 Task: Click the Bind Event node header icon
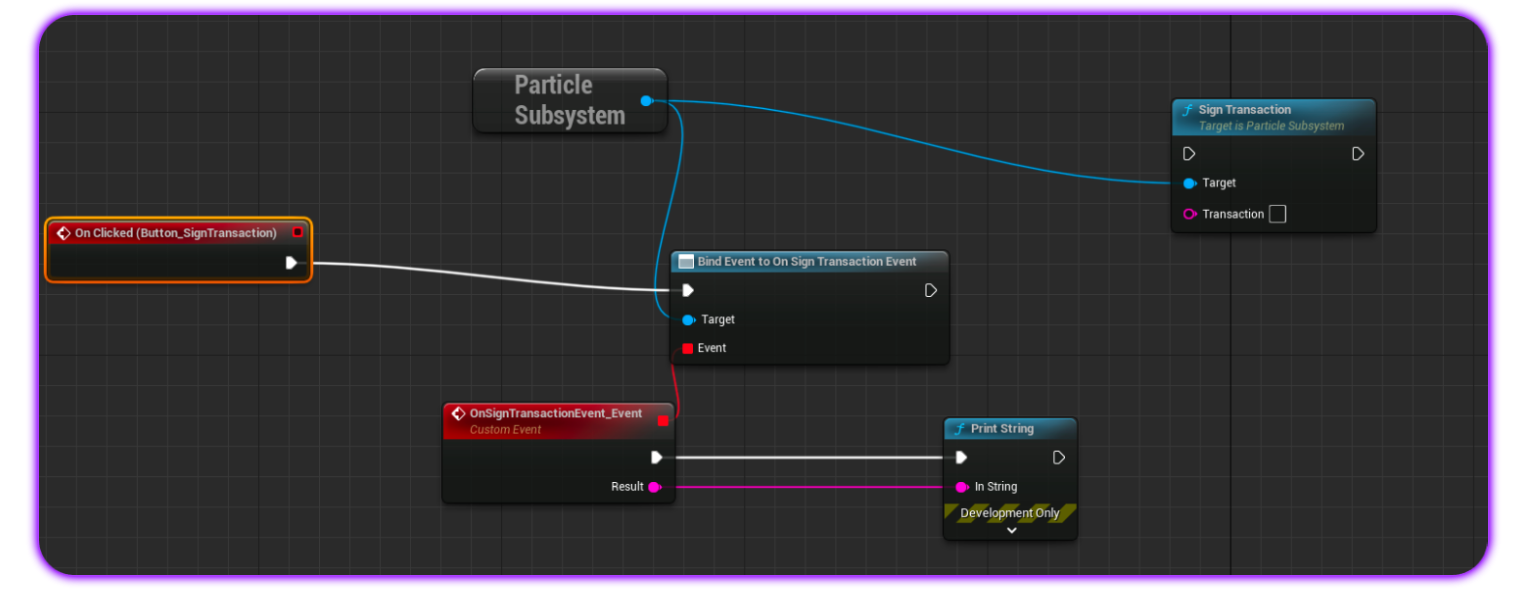[x=686, y=261]
